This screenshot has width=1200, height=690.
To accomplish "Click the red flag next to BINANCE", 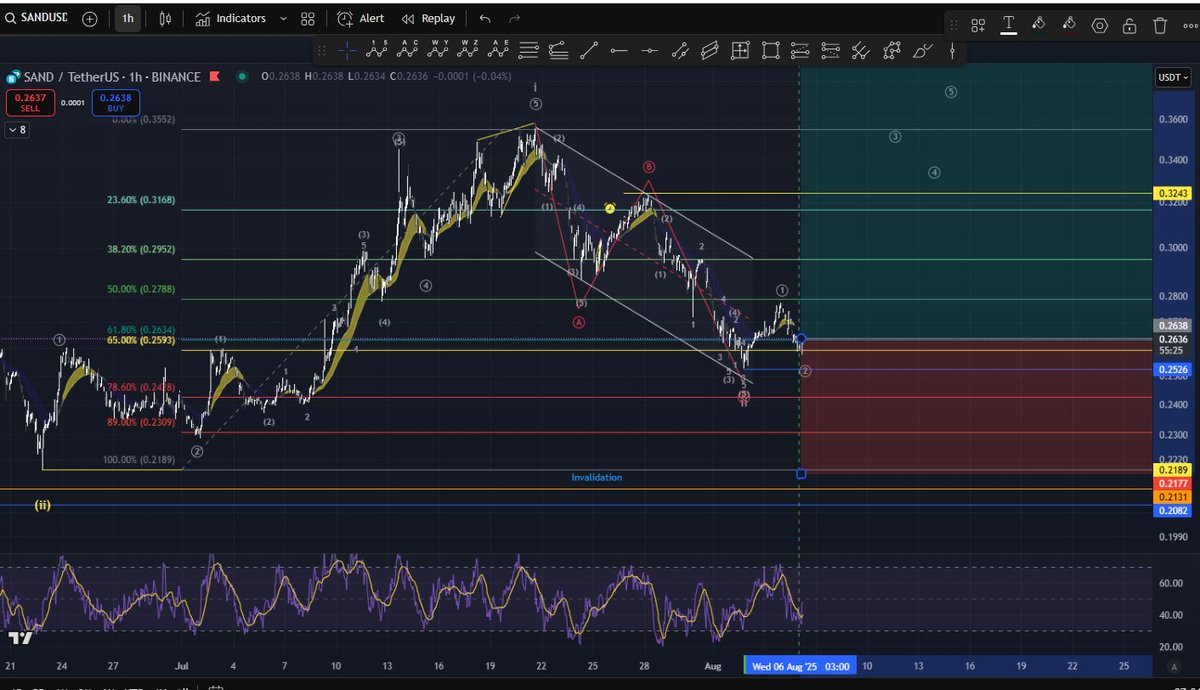I will coord(215,77).
